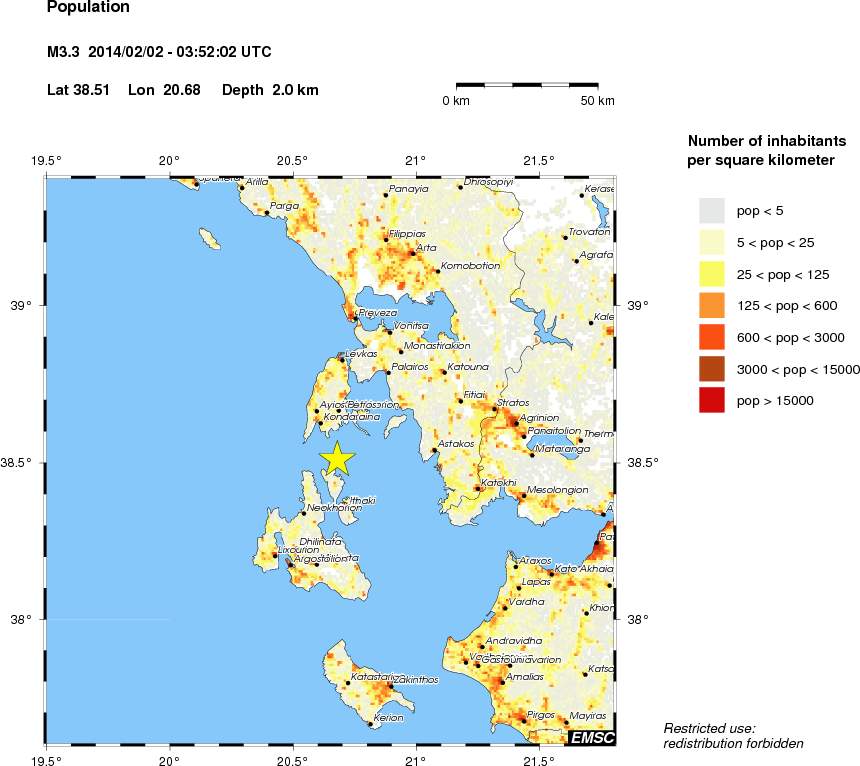
Task: Select the Arta city marker dot
Action: pyautogui.click(x=412, y=253)
